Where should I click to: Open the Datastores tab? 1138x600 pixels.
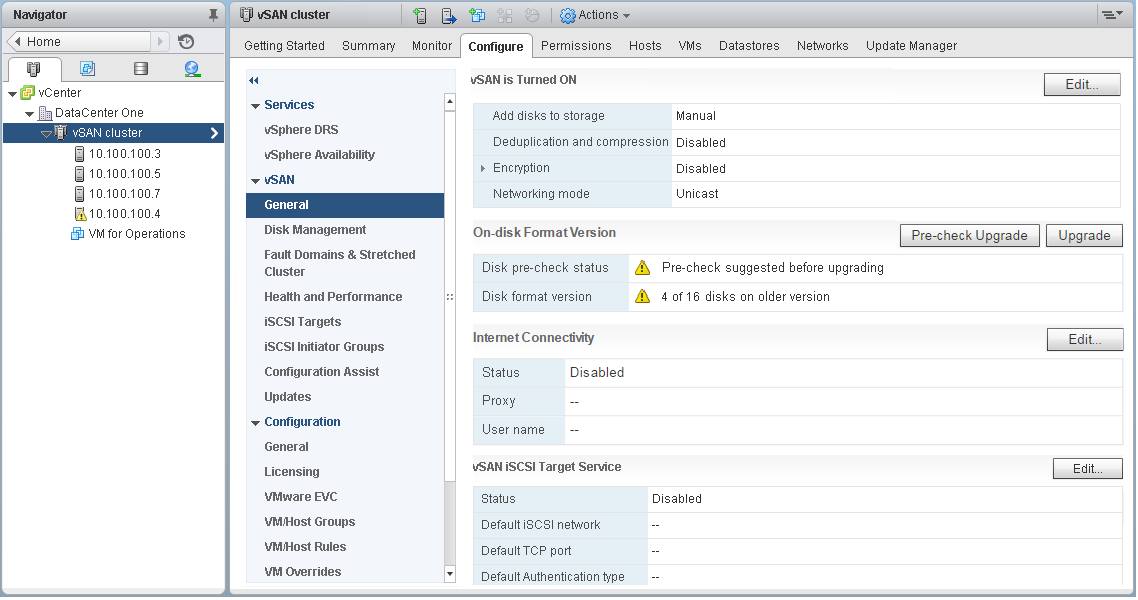[749, 46]
